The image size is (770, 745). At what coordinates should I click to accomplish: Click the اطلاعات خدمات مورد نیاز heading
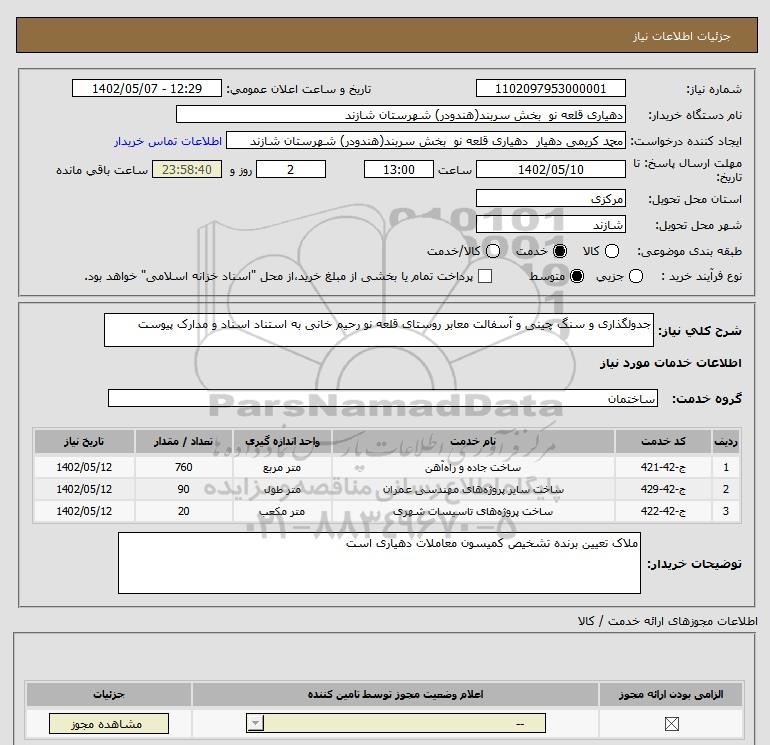(x=670, y=363)
